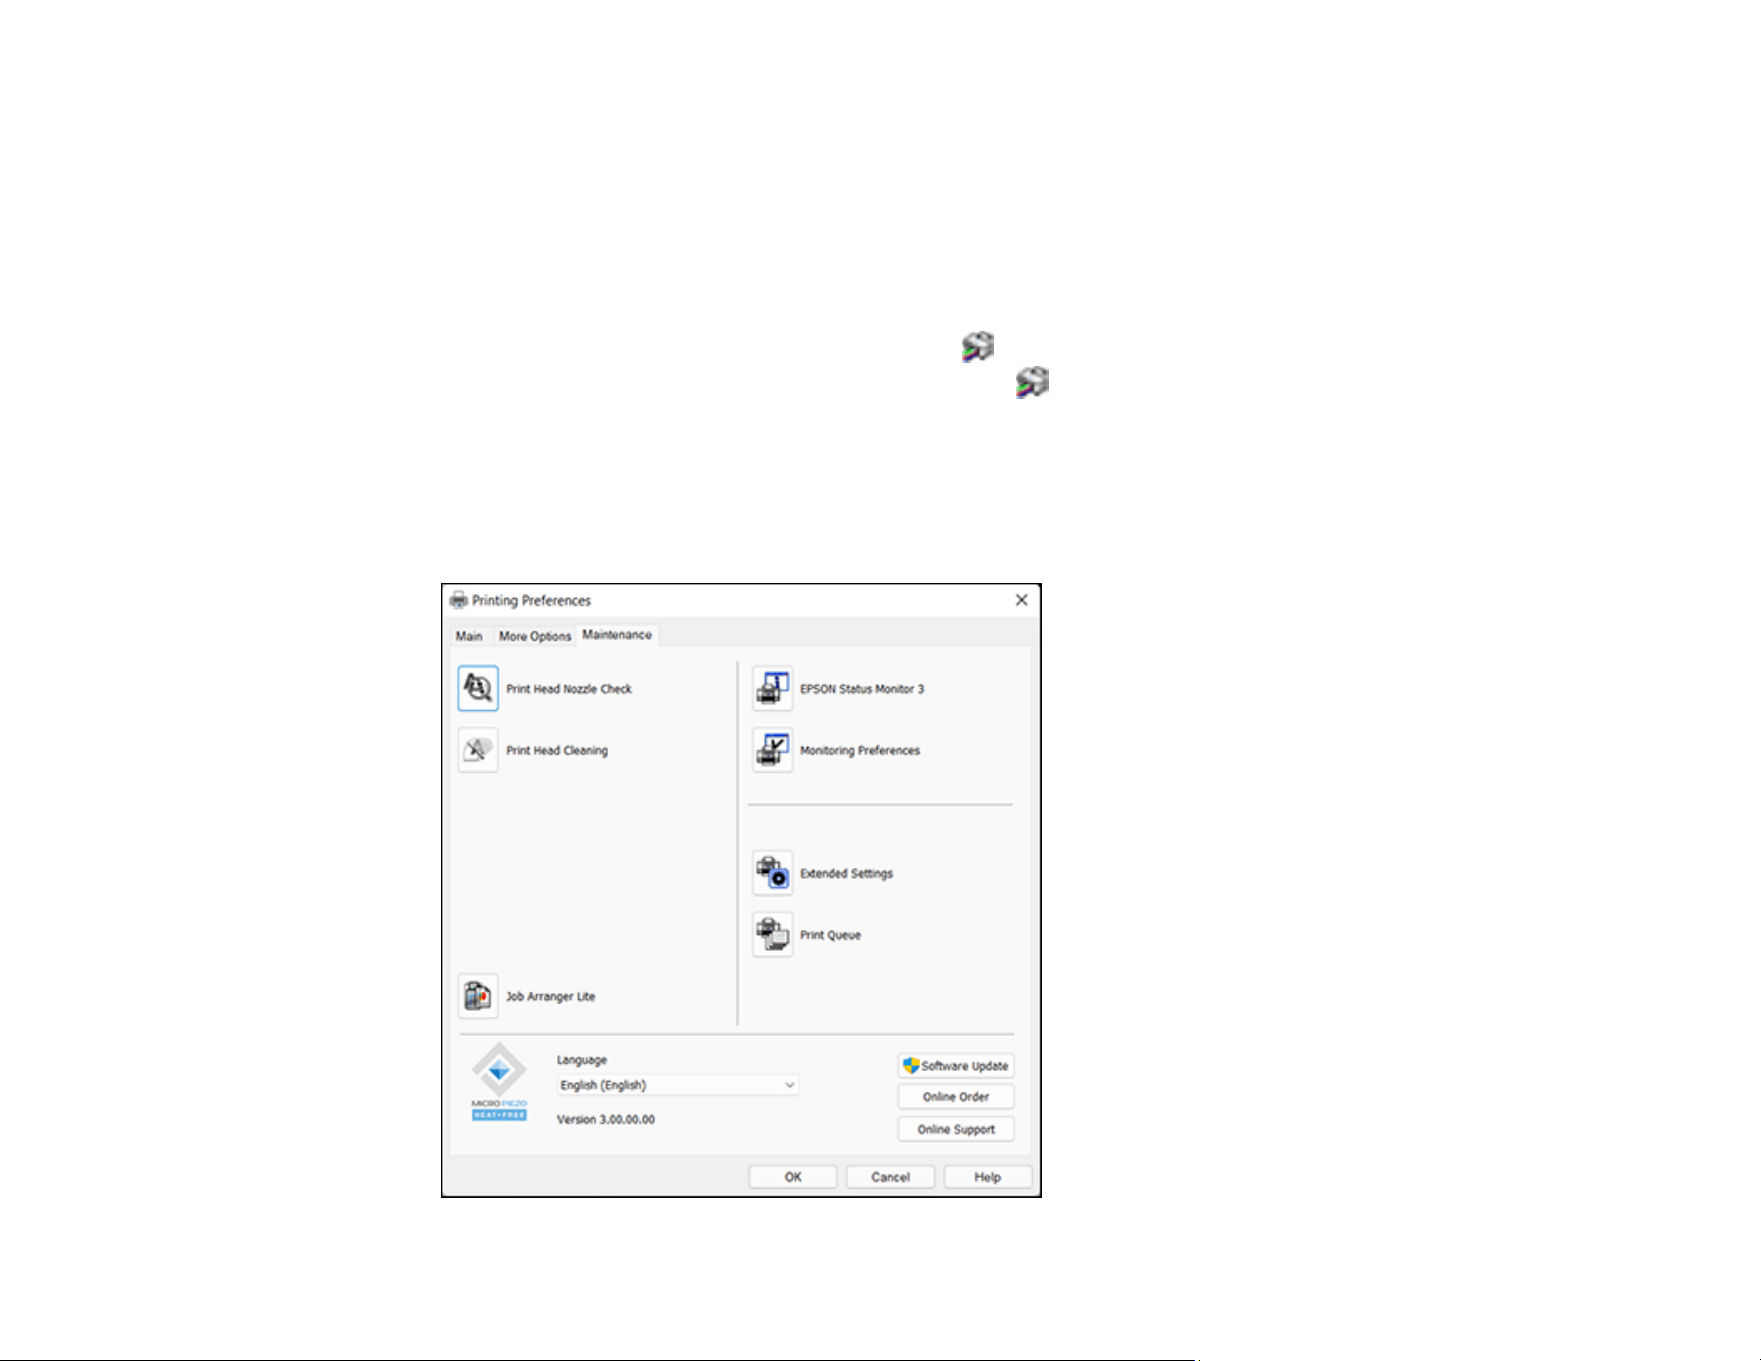Open Online Support

coord(956,1129)
